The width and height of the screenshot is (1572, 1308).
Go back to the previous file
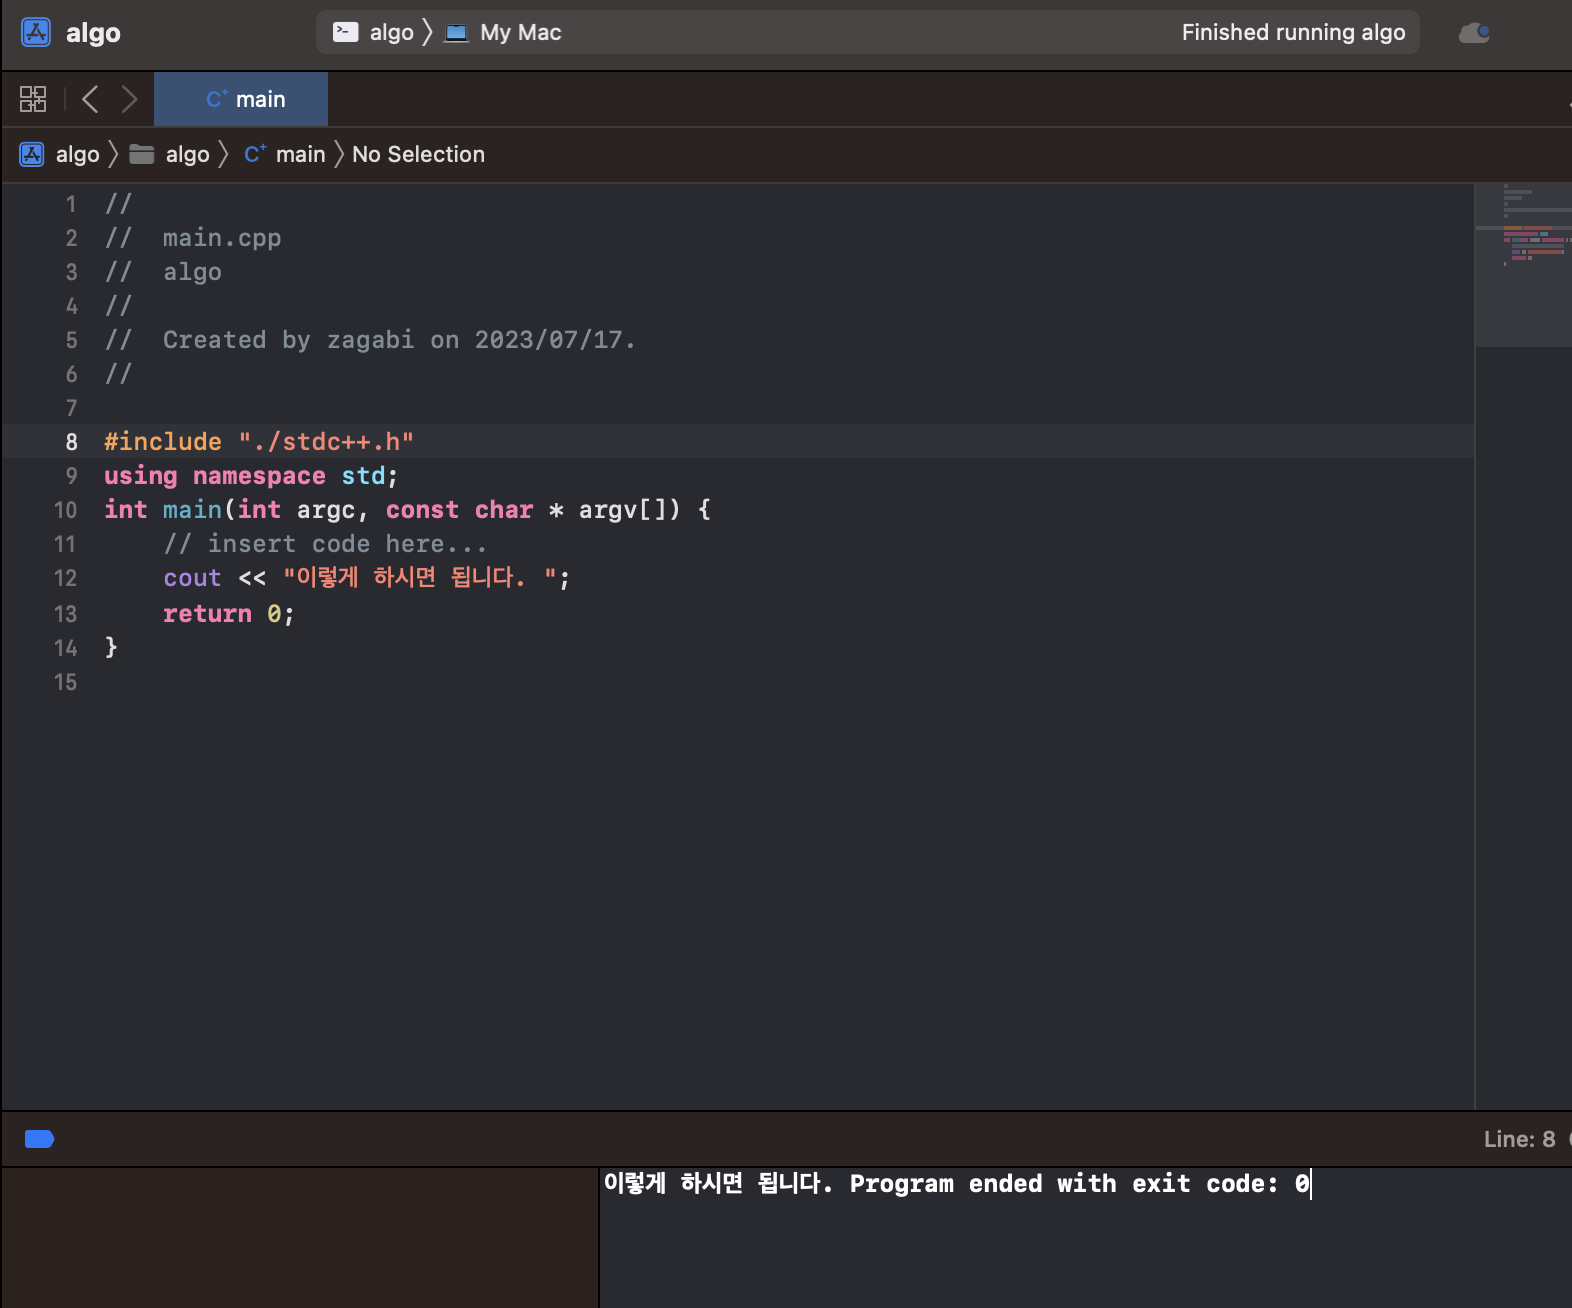(90, 99)
